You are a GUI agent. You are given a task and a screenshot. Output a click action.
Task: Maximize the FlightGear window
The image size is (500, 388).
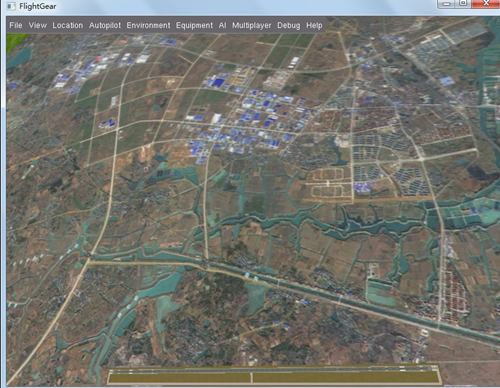(x=463, y=4)
